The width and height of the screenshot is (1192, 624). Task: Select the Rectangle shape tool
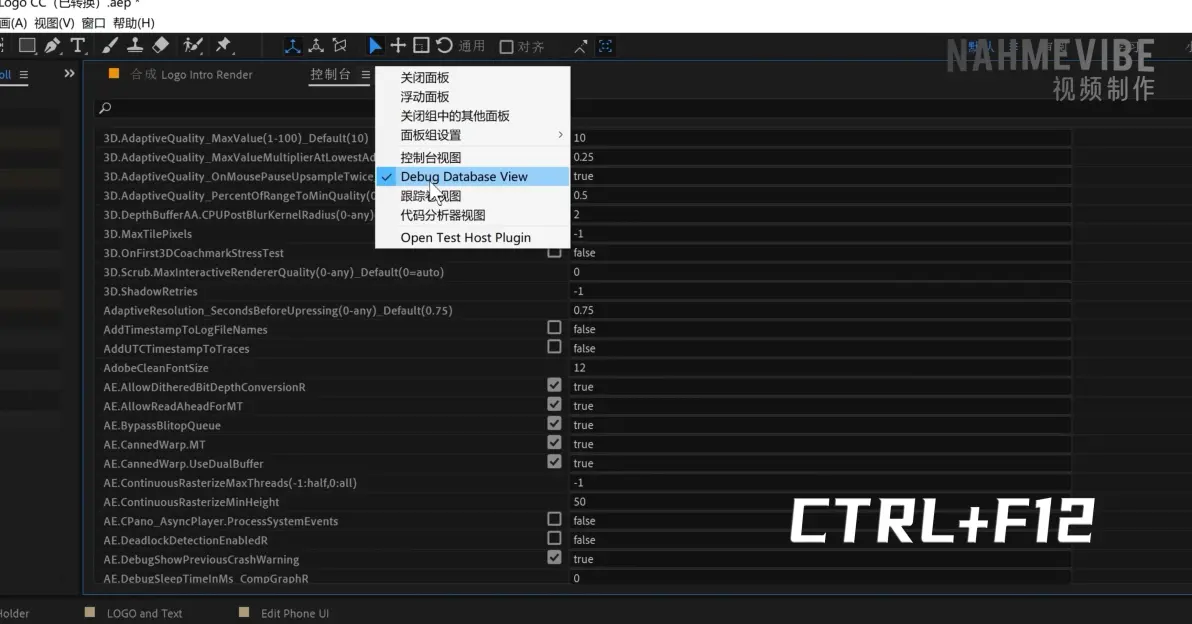tap(28, 46)
